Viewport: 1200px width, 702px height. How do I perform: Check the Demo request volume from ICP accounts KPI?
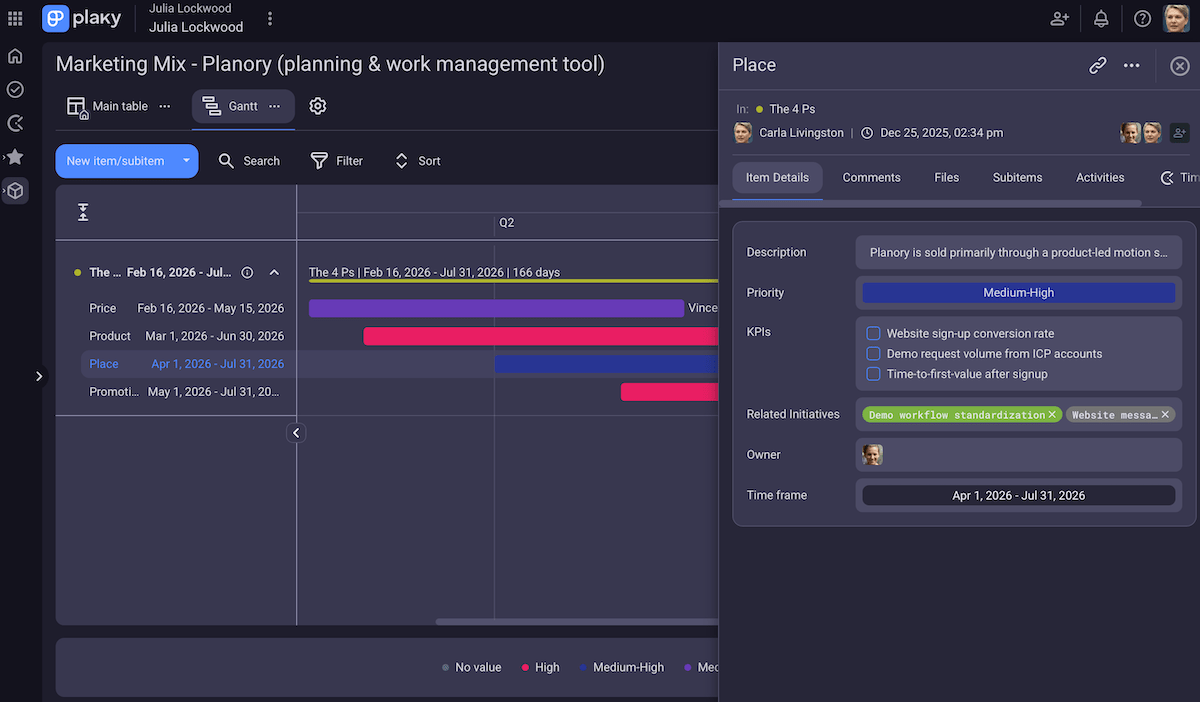[x=873, y=353]
